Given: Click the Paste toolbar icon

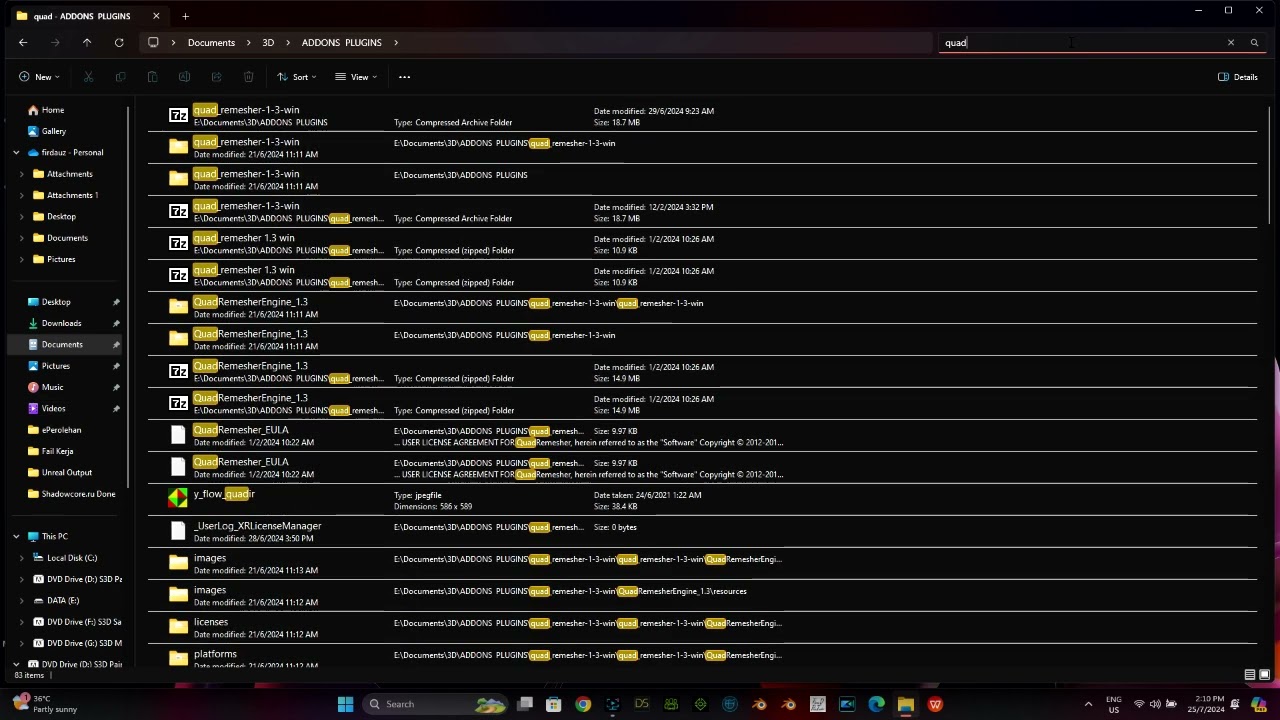Looking at the screenshot, I should (152, 77).
